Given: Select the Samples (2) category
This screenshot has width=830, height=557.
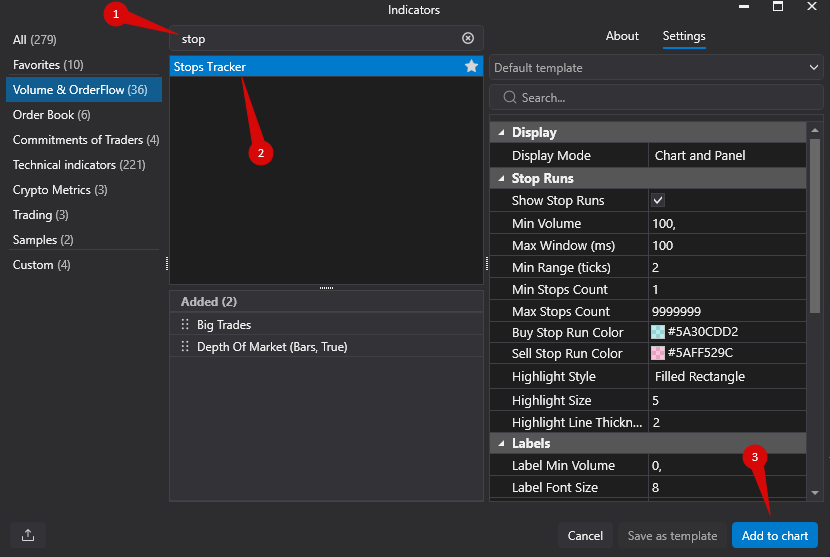Looking at the screenshot, I should pos(43,240).
